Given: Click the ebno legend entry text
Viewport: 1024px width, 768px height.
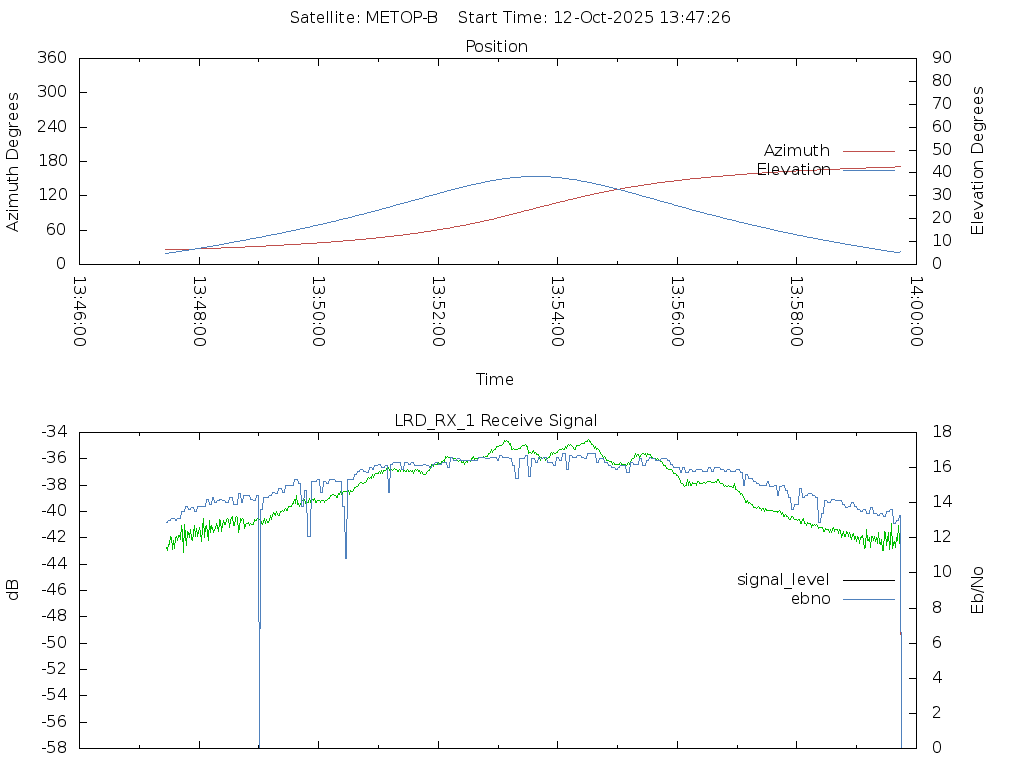Looking at the screenshot, I should [x=810, y=599].
